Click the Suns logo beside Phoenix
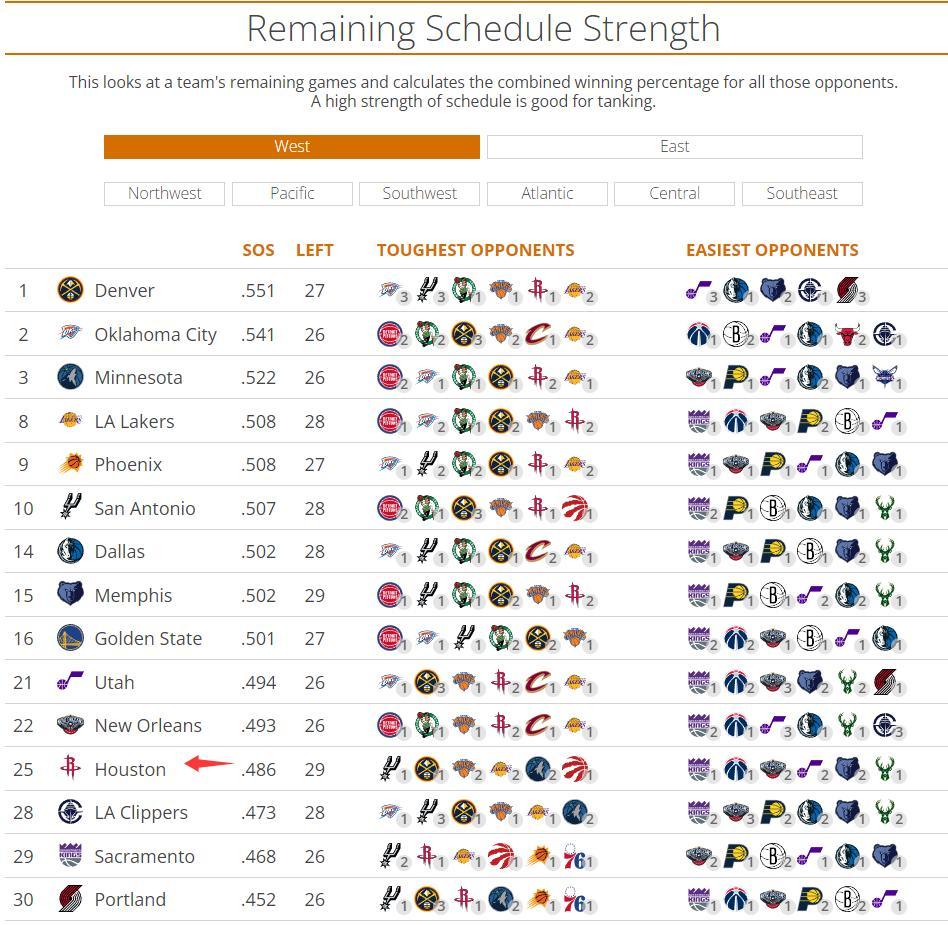 (70, 465)
